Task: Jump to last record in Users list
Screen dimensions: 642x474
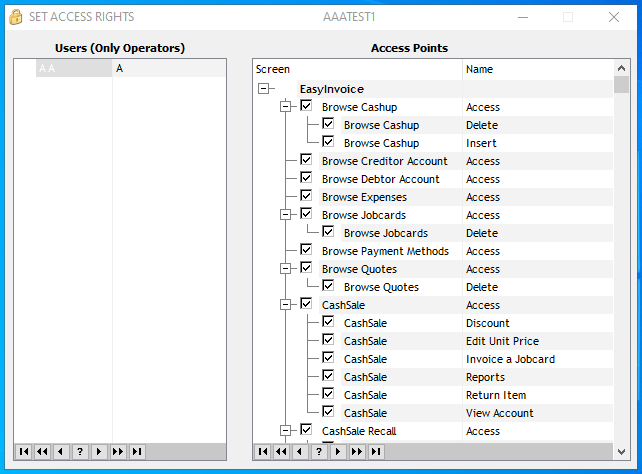Action: click(x=137, y=451)
